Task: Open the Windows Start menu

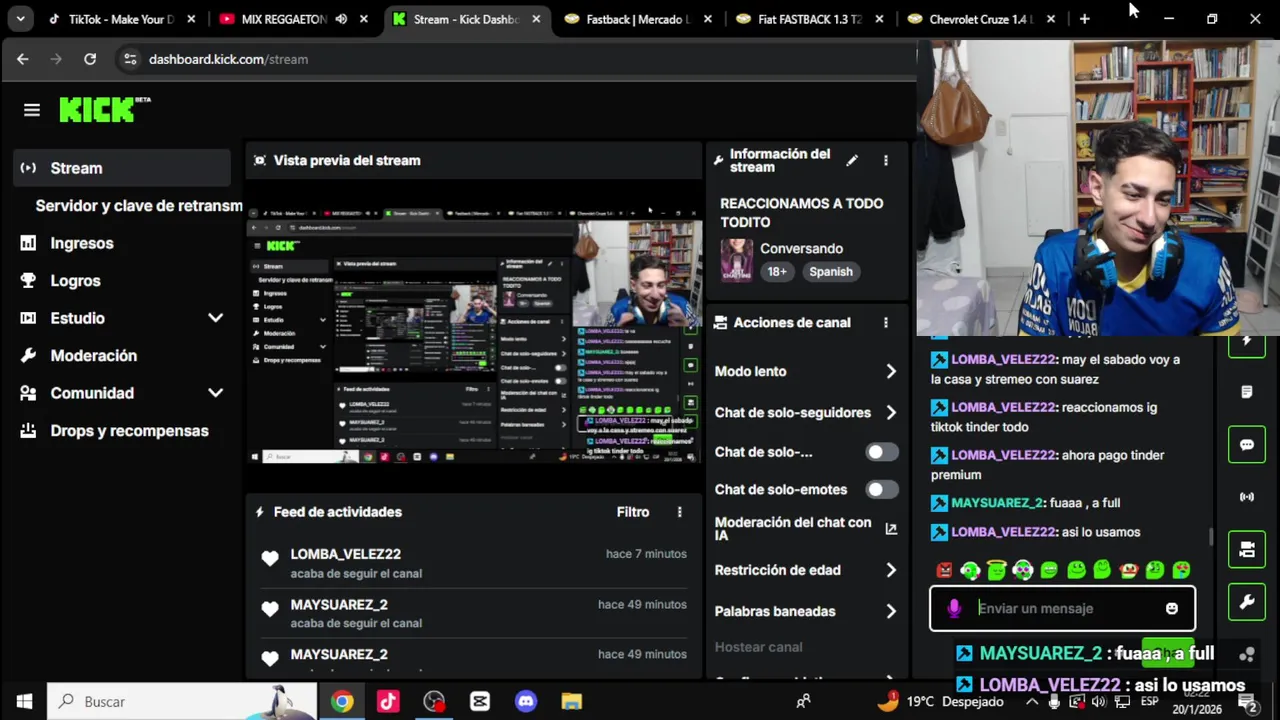Action: click(24, 702)
